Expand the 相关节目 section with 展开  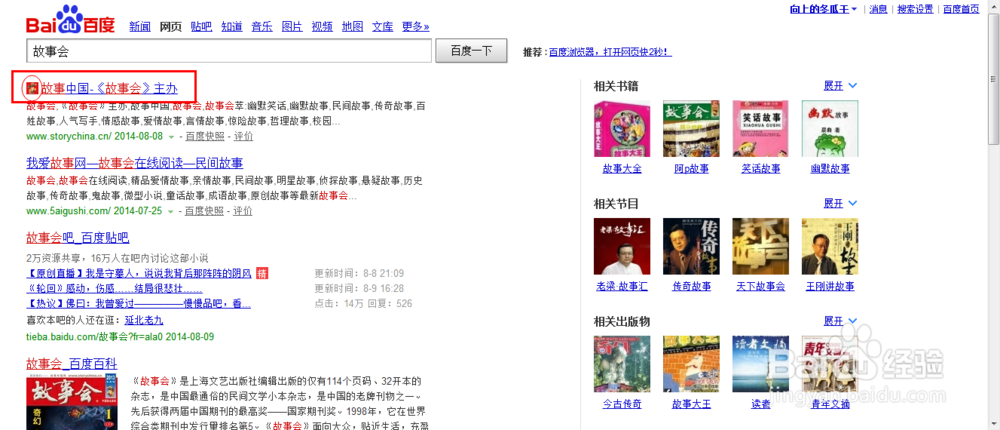point(840,204)
